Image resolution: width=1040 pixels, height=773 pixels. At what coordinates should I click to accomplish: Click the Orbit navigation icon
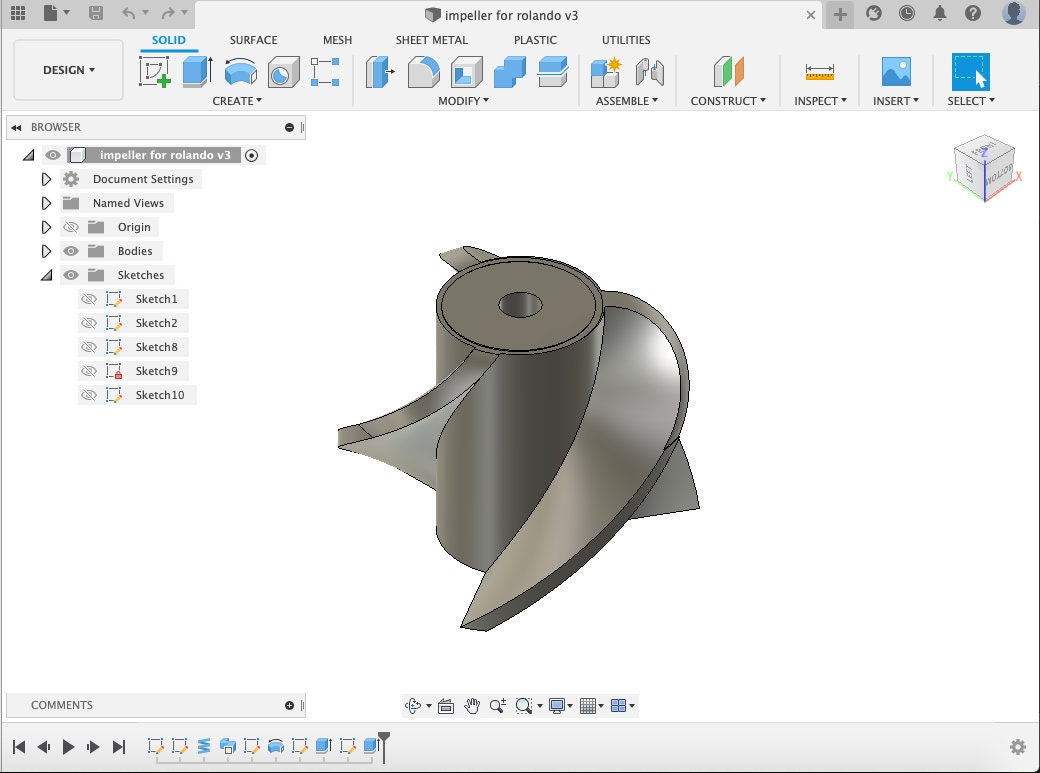(x=413, y=705)
